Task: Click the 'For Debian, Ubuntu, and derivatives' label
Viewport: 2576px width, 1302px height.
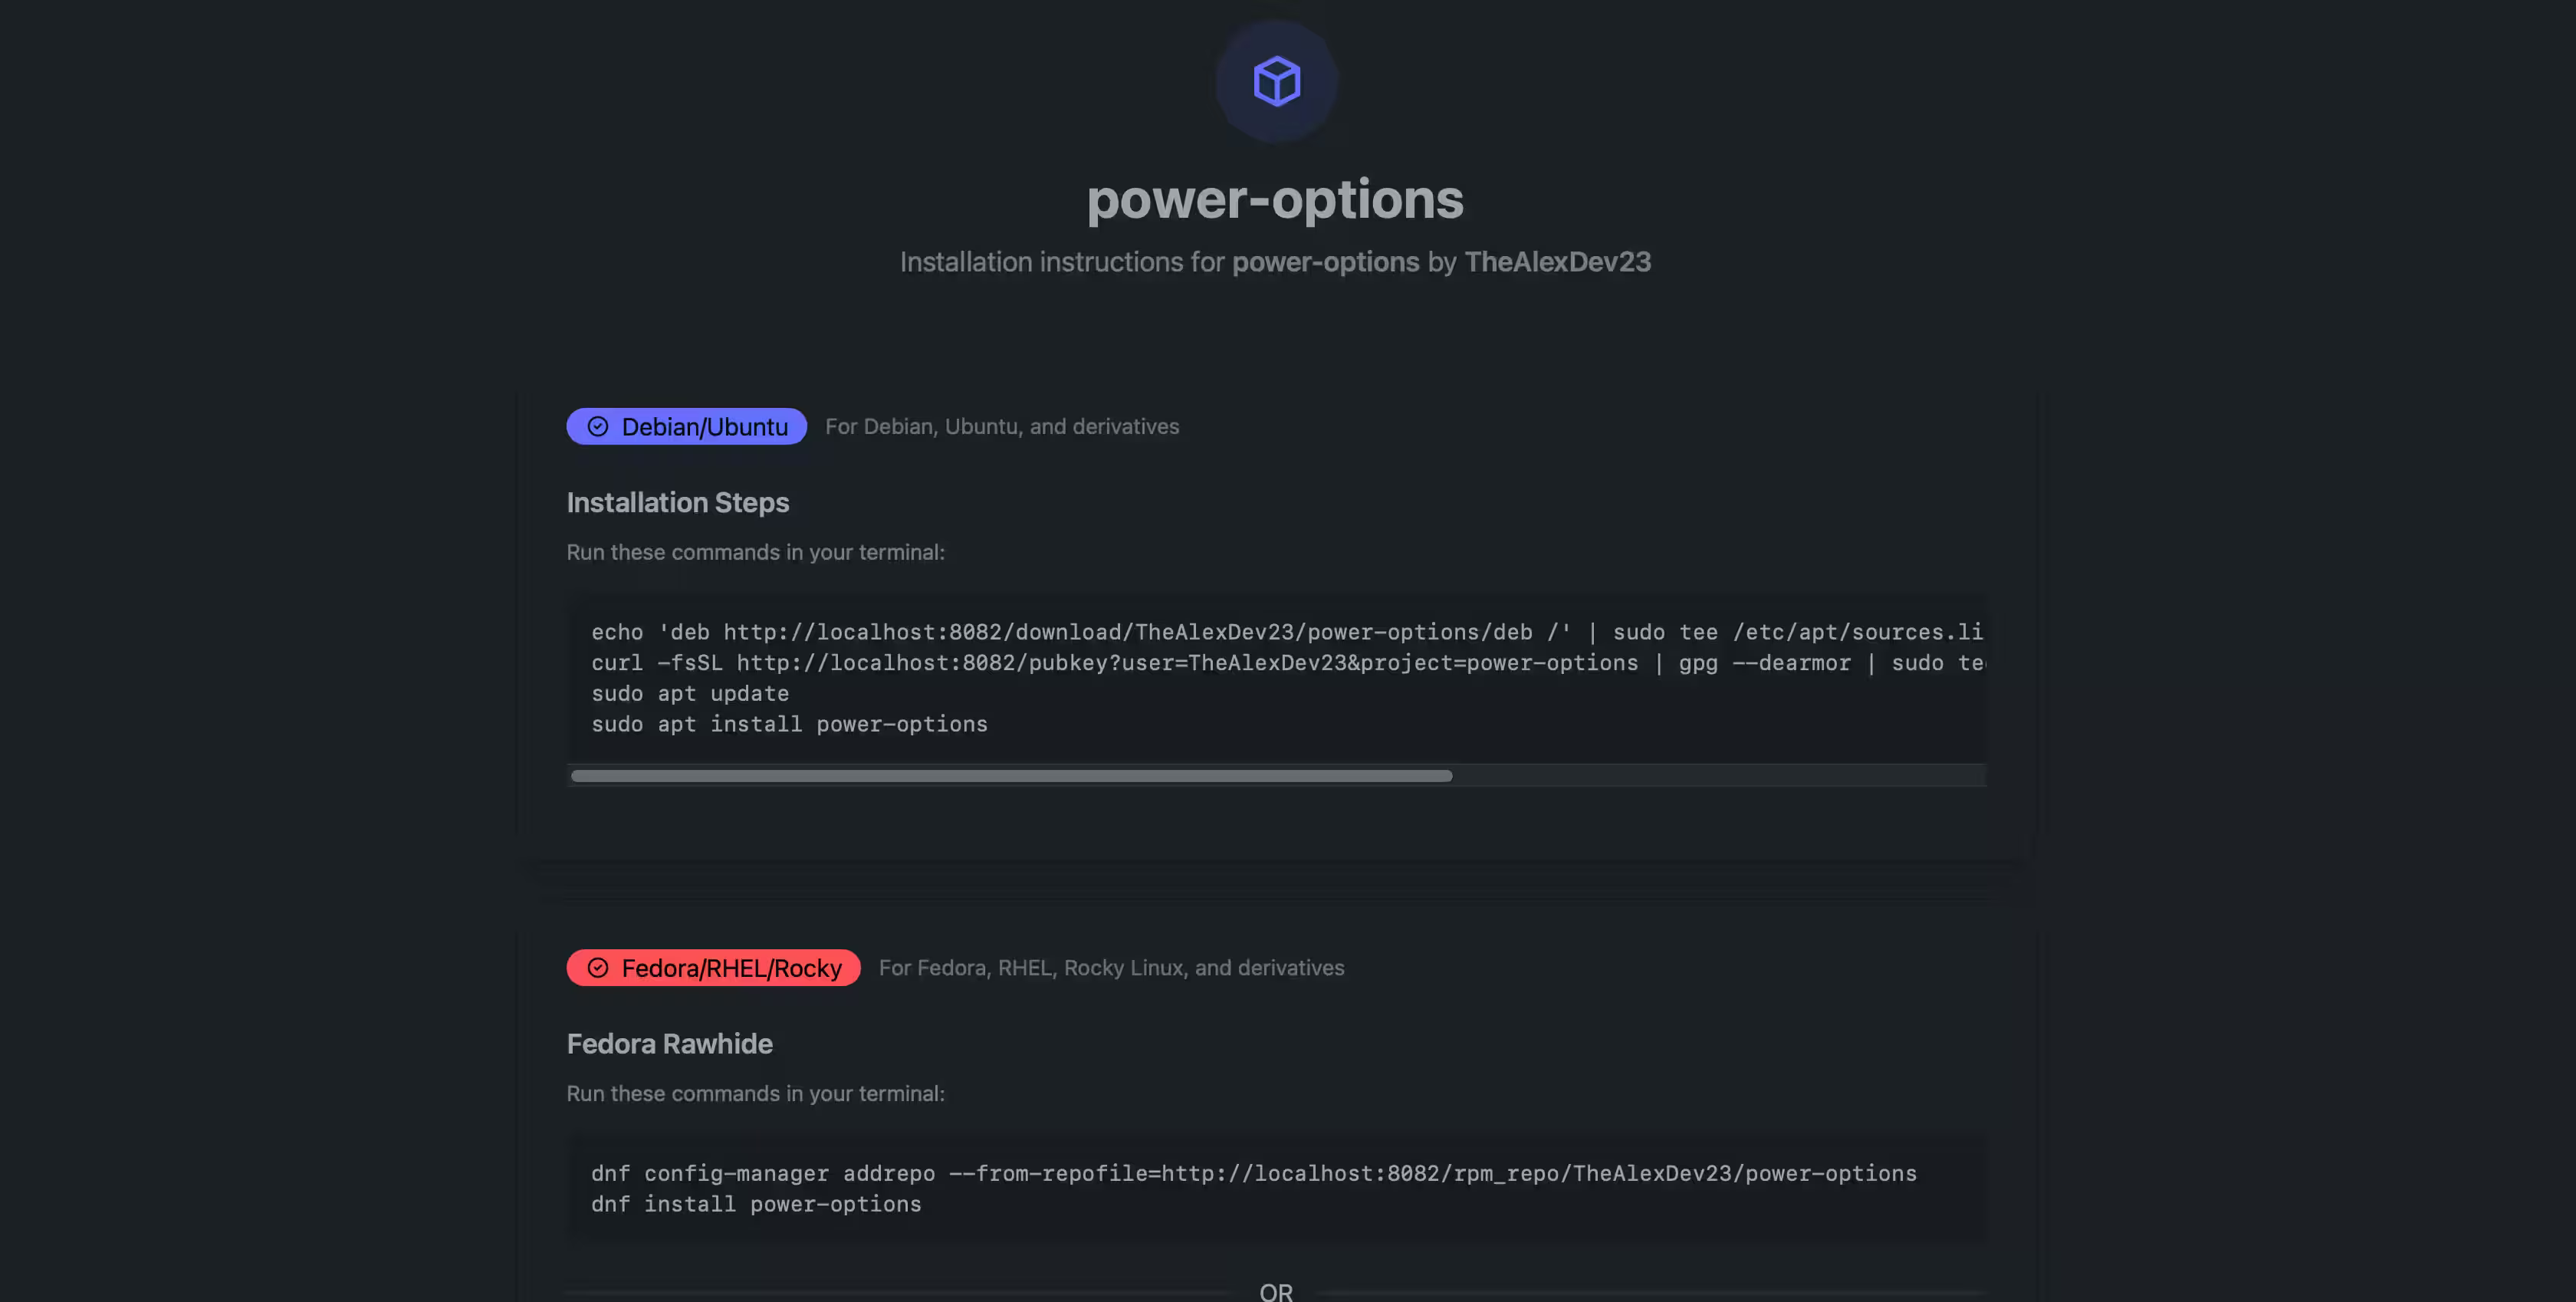Action: [1001, 426]
